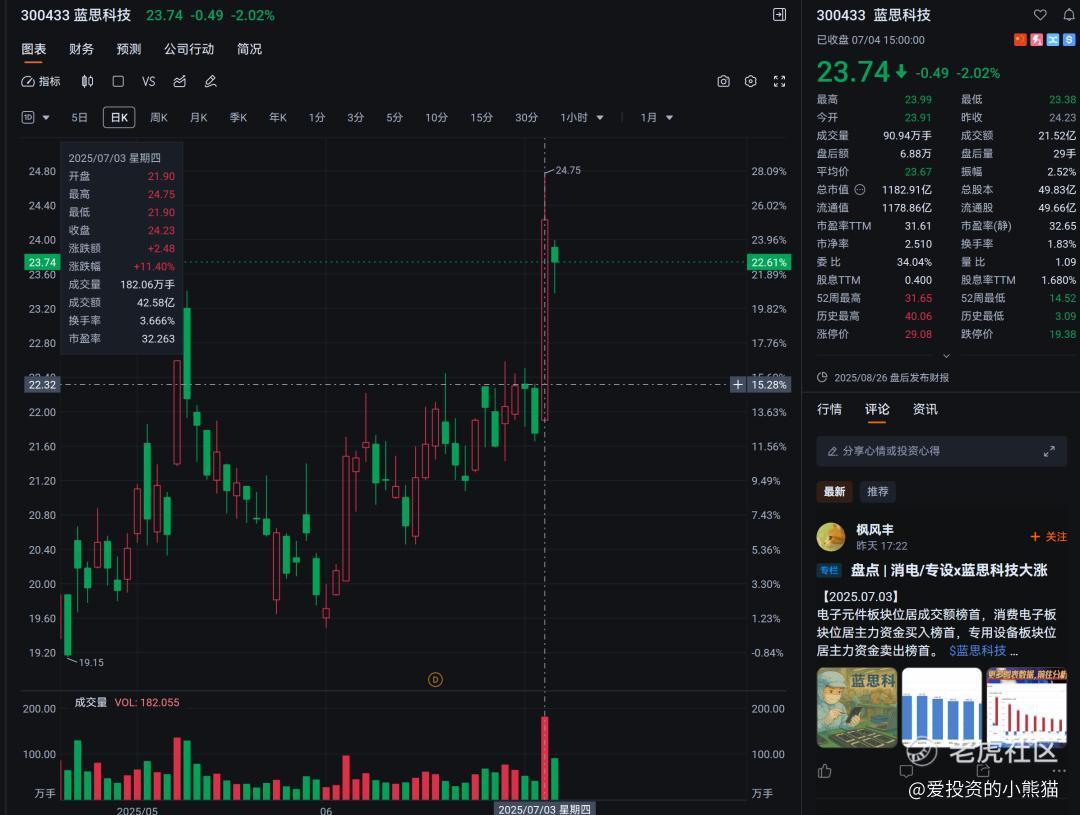Click the 专栏 column tag
Image resolution: width=1080 pixels, height=815 pixels.
pos(829,570)
